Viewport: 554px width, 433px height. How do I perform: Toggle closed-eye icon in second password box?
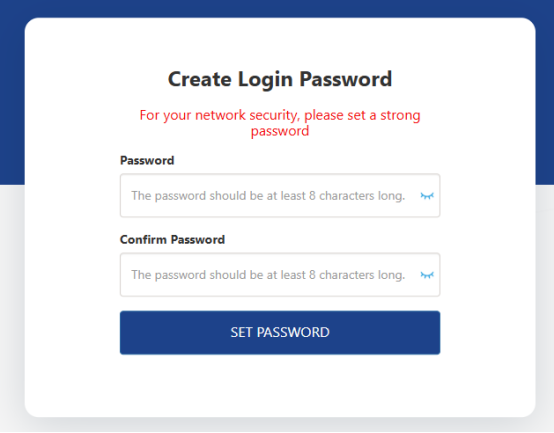(427, 275)
